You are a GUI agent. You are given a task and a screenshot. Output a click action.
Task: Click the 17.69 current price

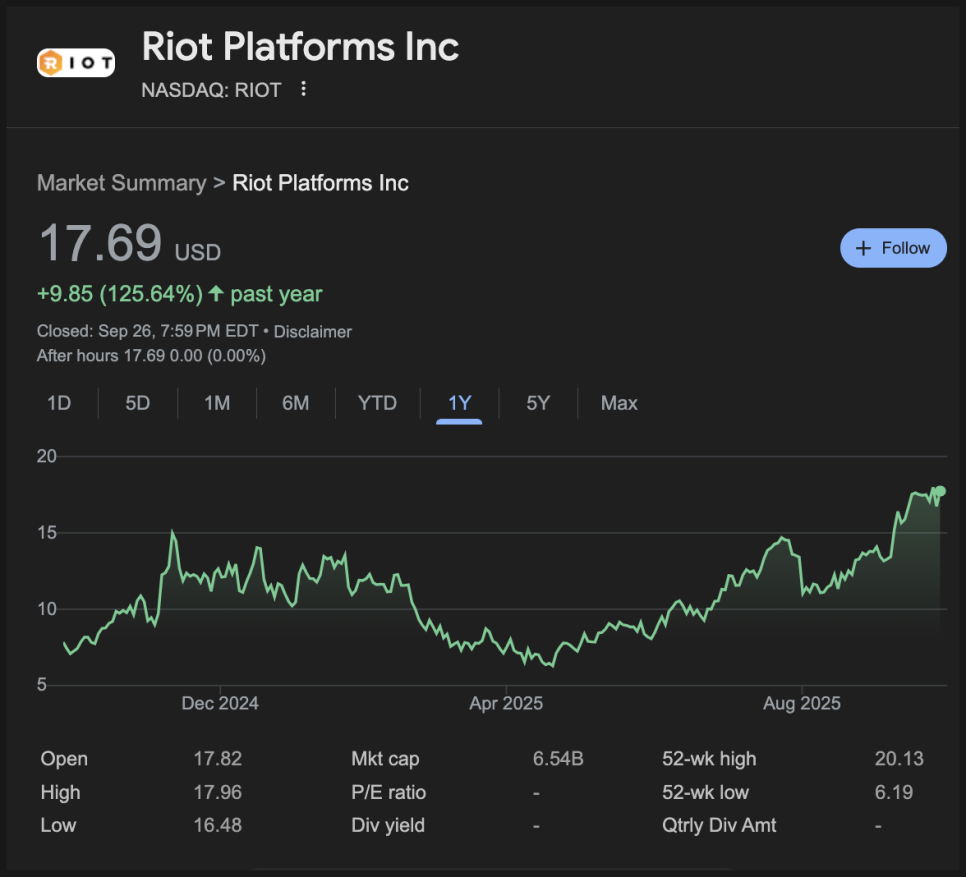pos(100,243)
